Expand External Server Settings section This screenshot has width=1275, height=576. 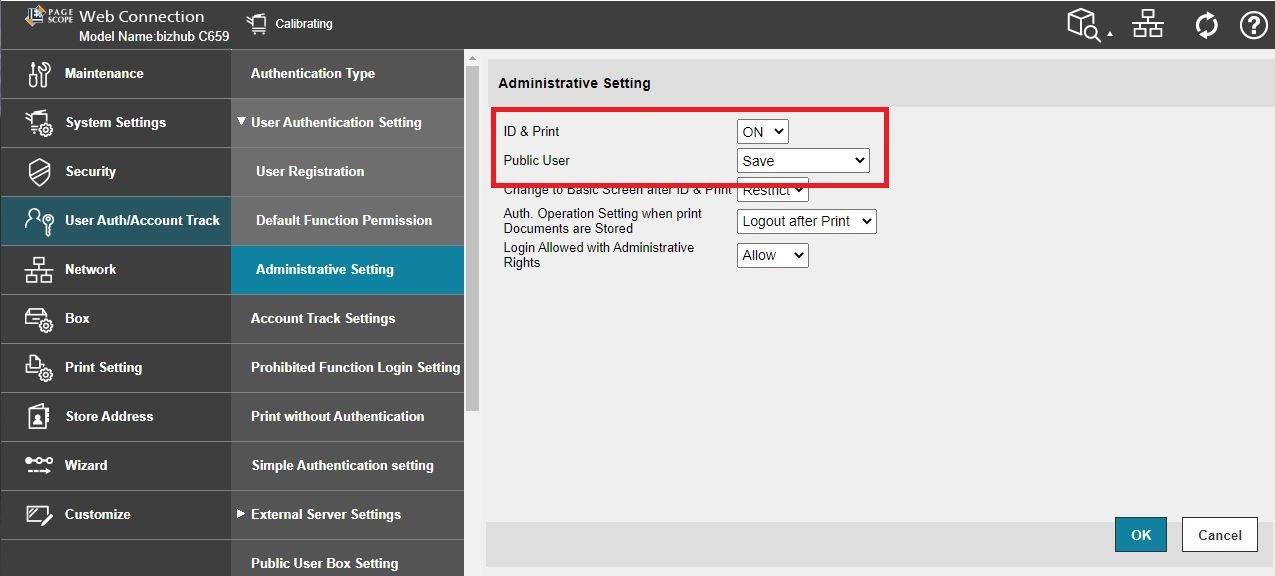(x=241, y=514)
